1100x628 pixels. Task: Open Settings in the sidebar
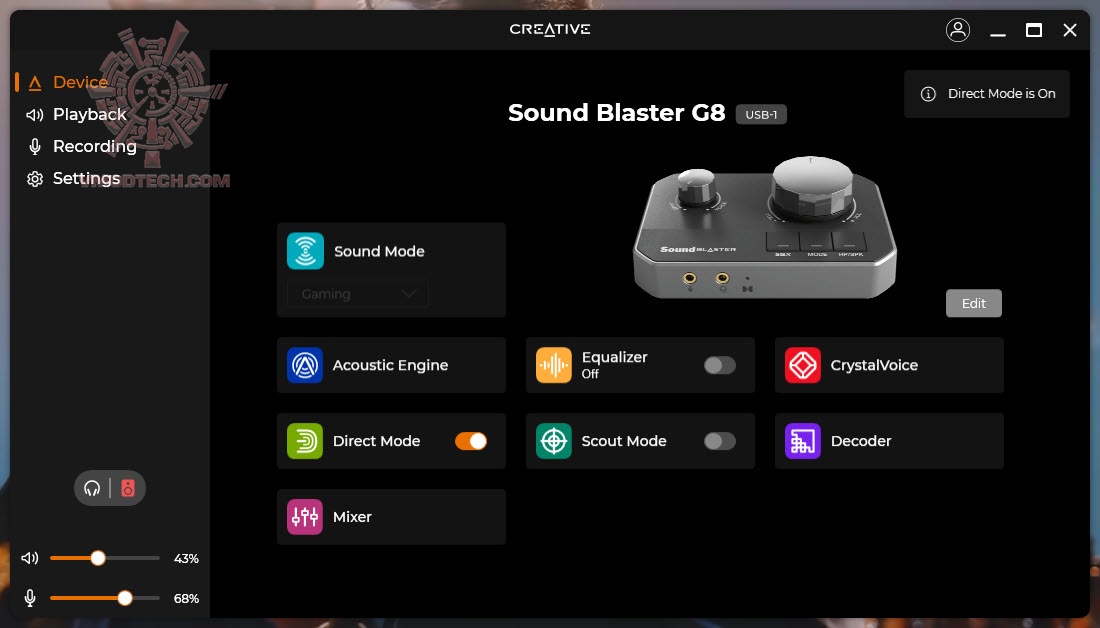(86, 178)
